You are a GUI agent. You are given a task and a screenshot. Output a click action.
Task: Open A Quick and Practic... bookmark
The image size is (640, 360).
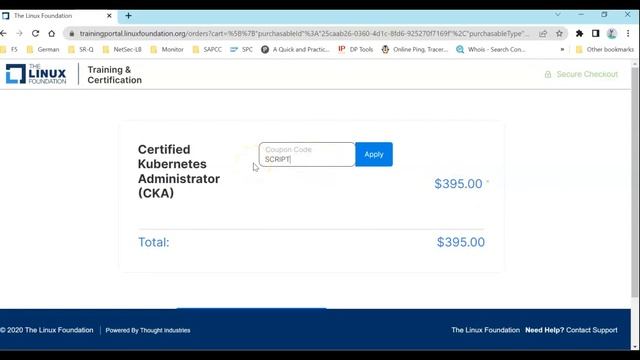pyautogui.click(x=296, y=49)
